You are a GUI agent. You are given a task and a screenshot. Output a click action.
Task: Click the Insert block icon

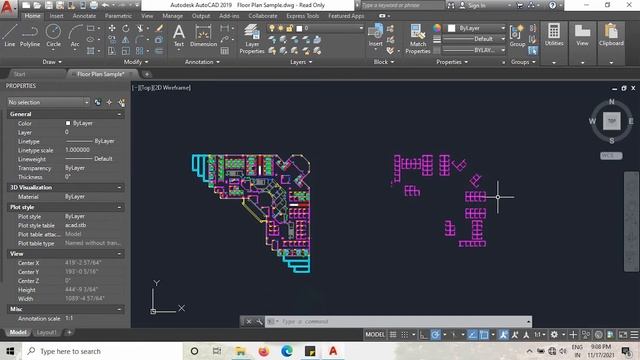[x=375, y=35]
